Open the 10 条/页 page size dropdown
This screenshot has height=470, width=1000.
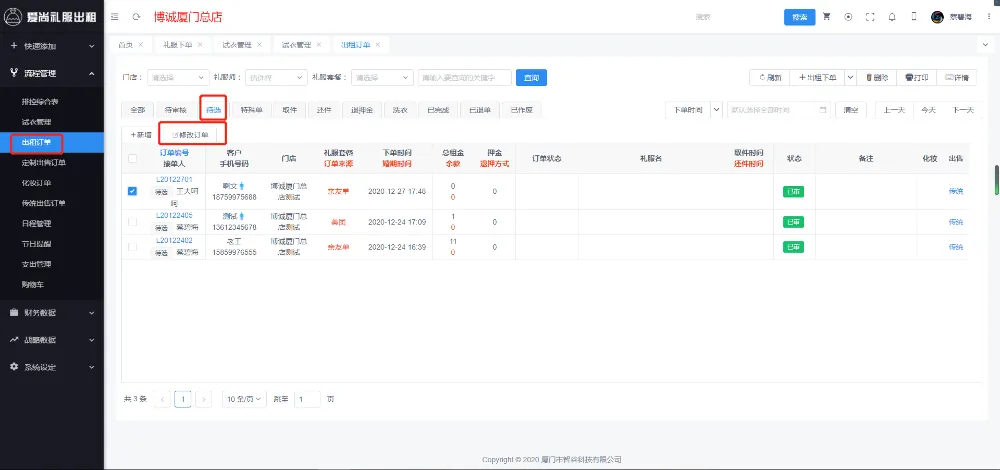(x=244, y=399)
